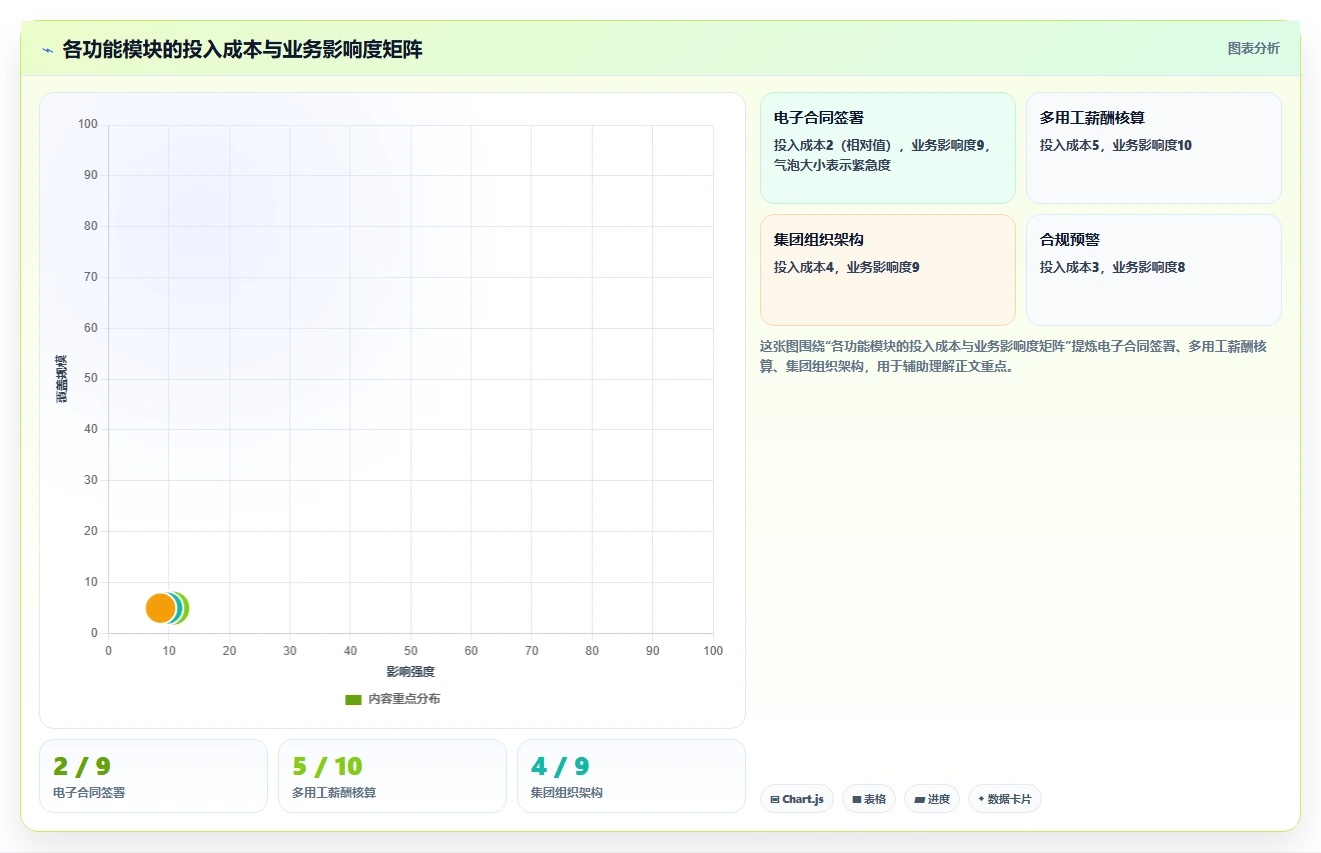Click the 70 tick on the y-axis

click(x=91, y=277)
